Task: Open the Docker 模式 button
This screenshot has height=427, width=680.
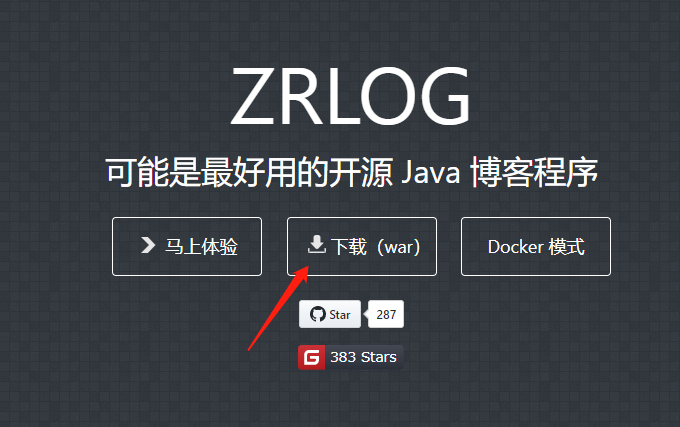Action: pos(536,246)
